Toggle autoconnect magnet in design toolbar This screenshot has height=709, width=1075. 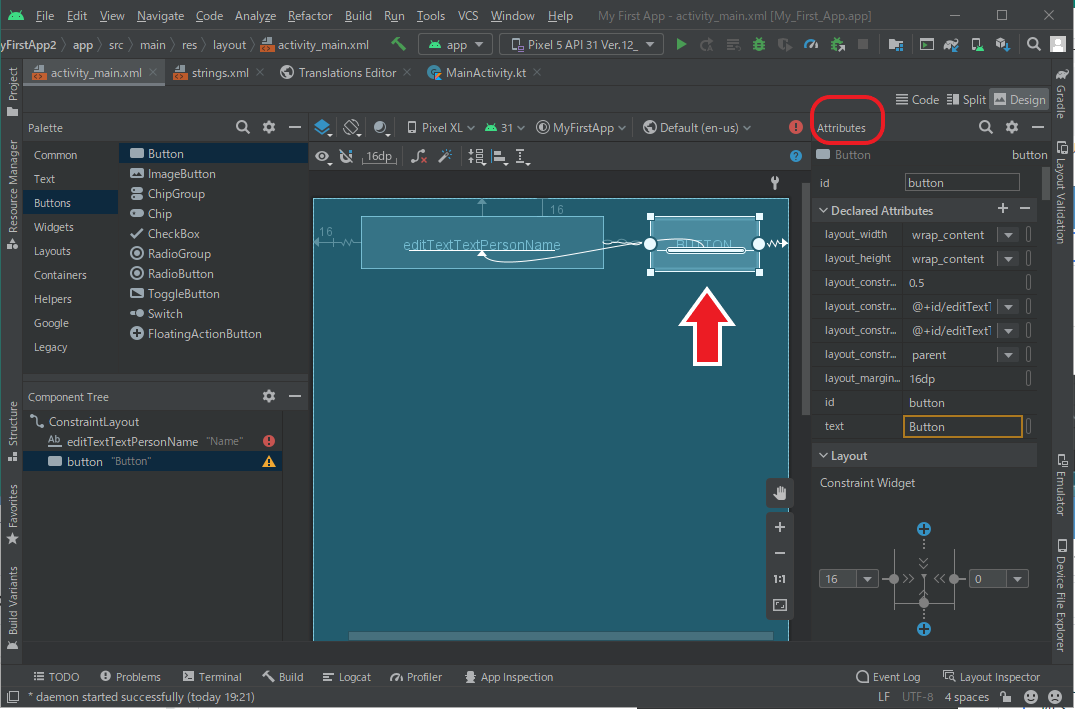[346, 156]
